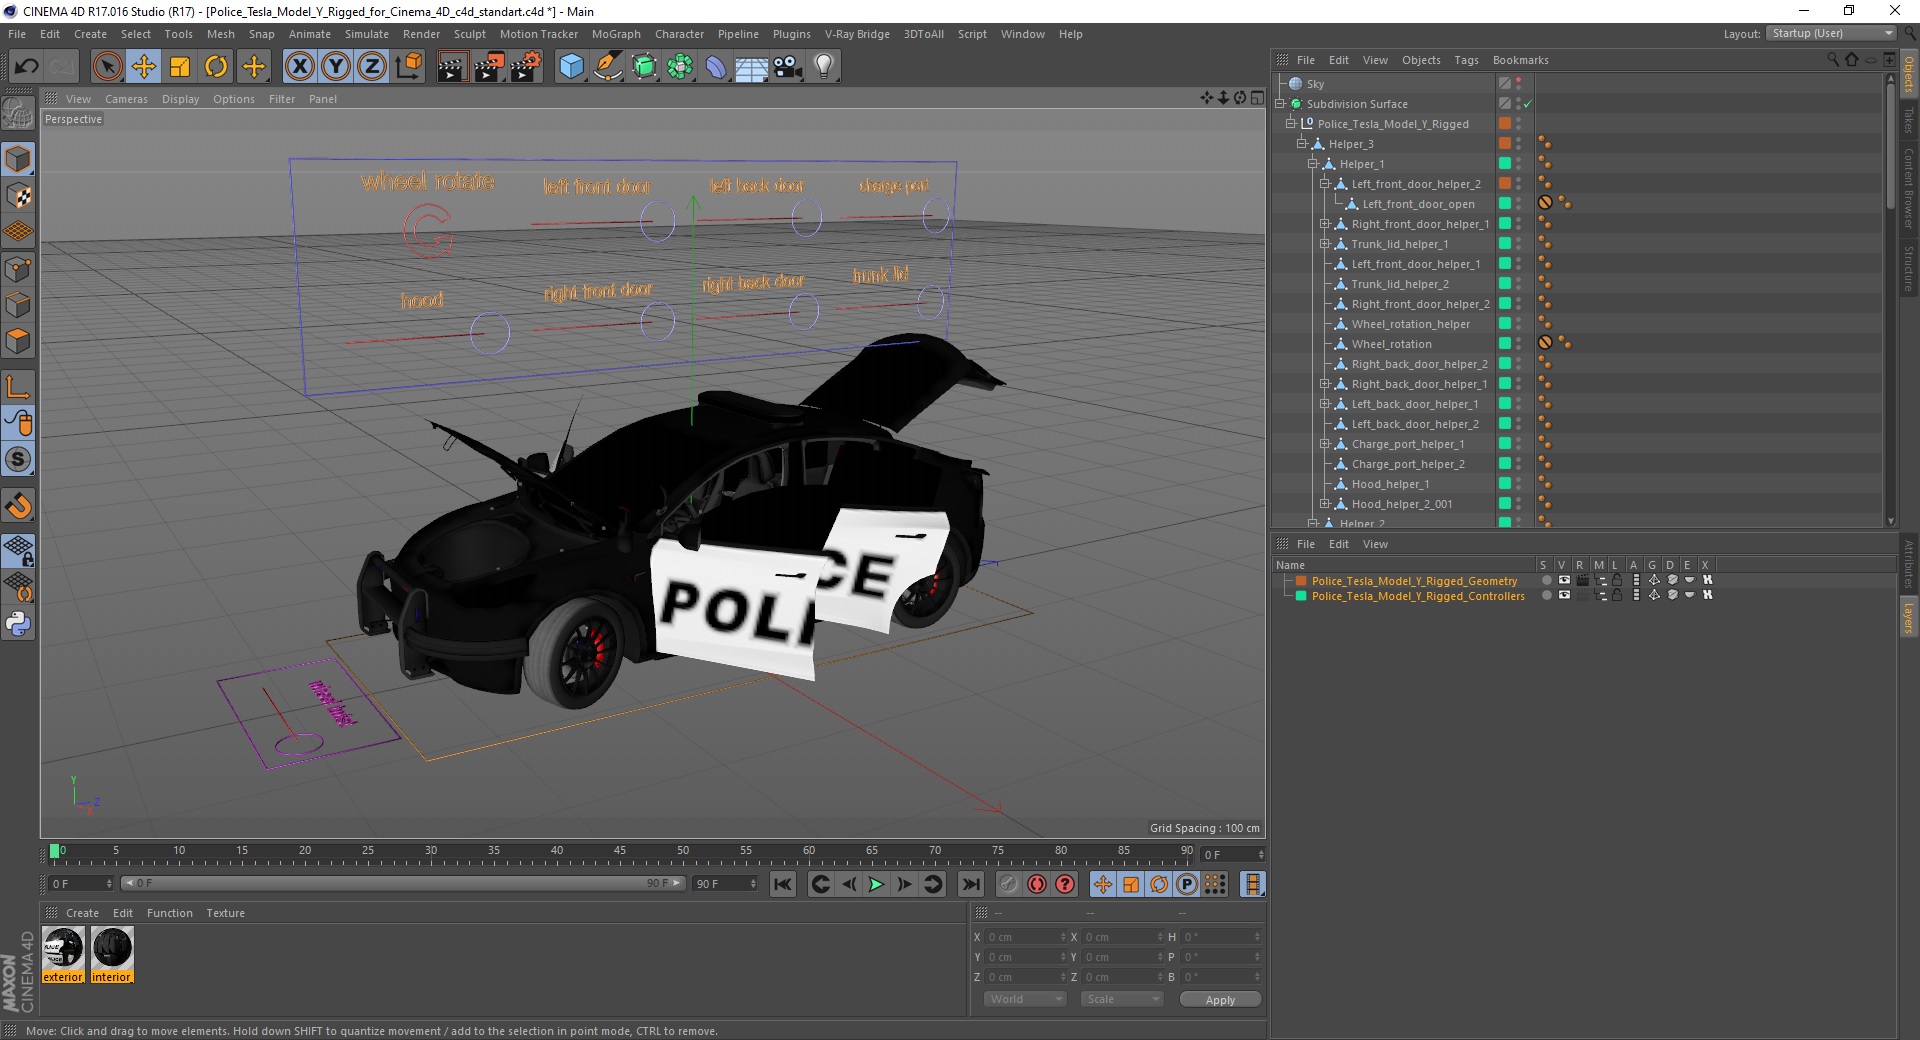The image size is (1920, 1040).
Task: Open the Python script icon
Action: [x=18, y=624]
